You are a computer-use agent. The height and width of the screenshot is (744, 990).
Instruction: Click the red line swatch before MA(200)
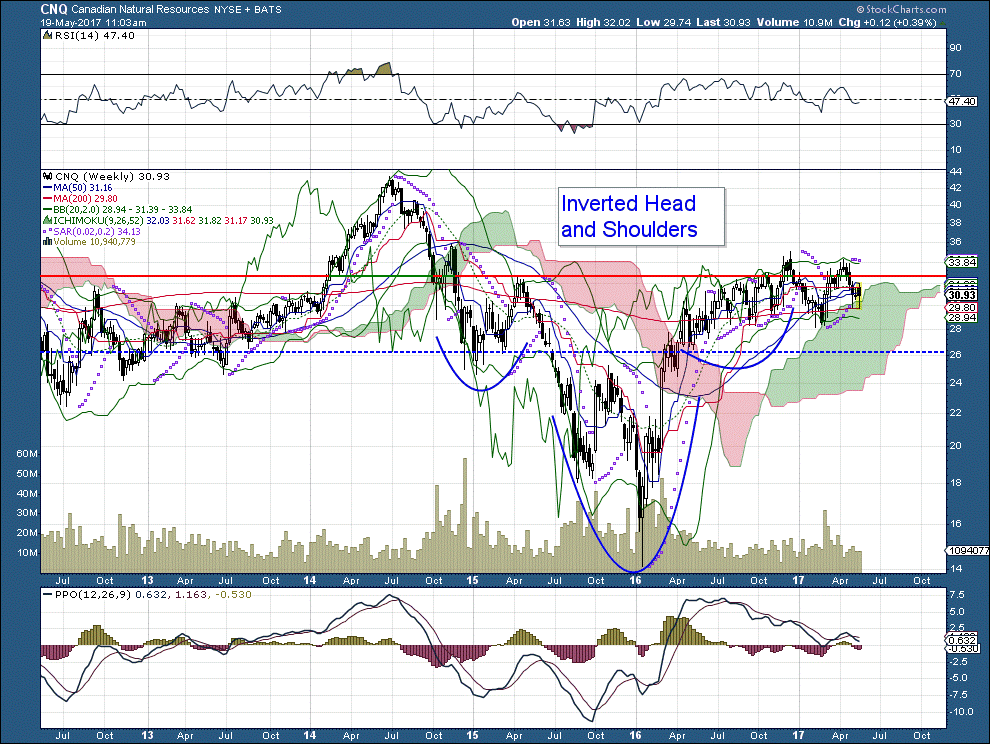[x=48, y=199]
